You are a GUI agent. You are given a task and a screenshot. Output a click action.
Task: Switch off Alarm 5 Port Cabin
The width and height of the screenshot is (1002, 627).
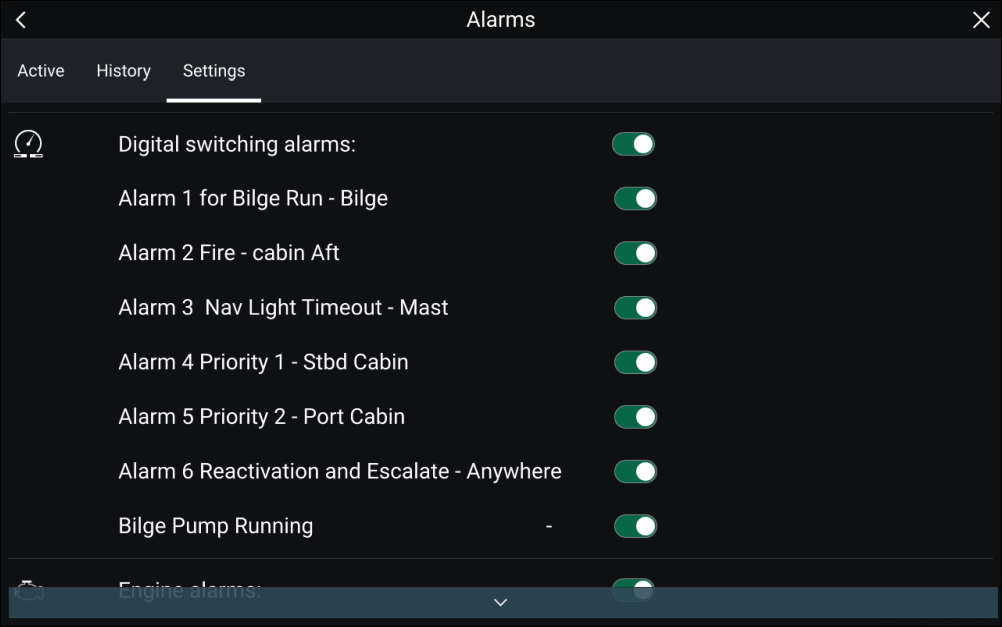coord(635,417)
